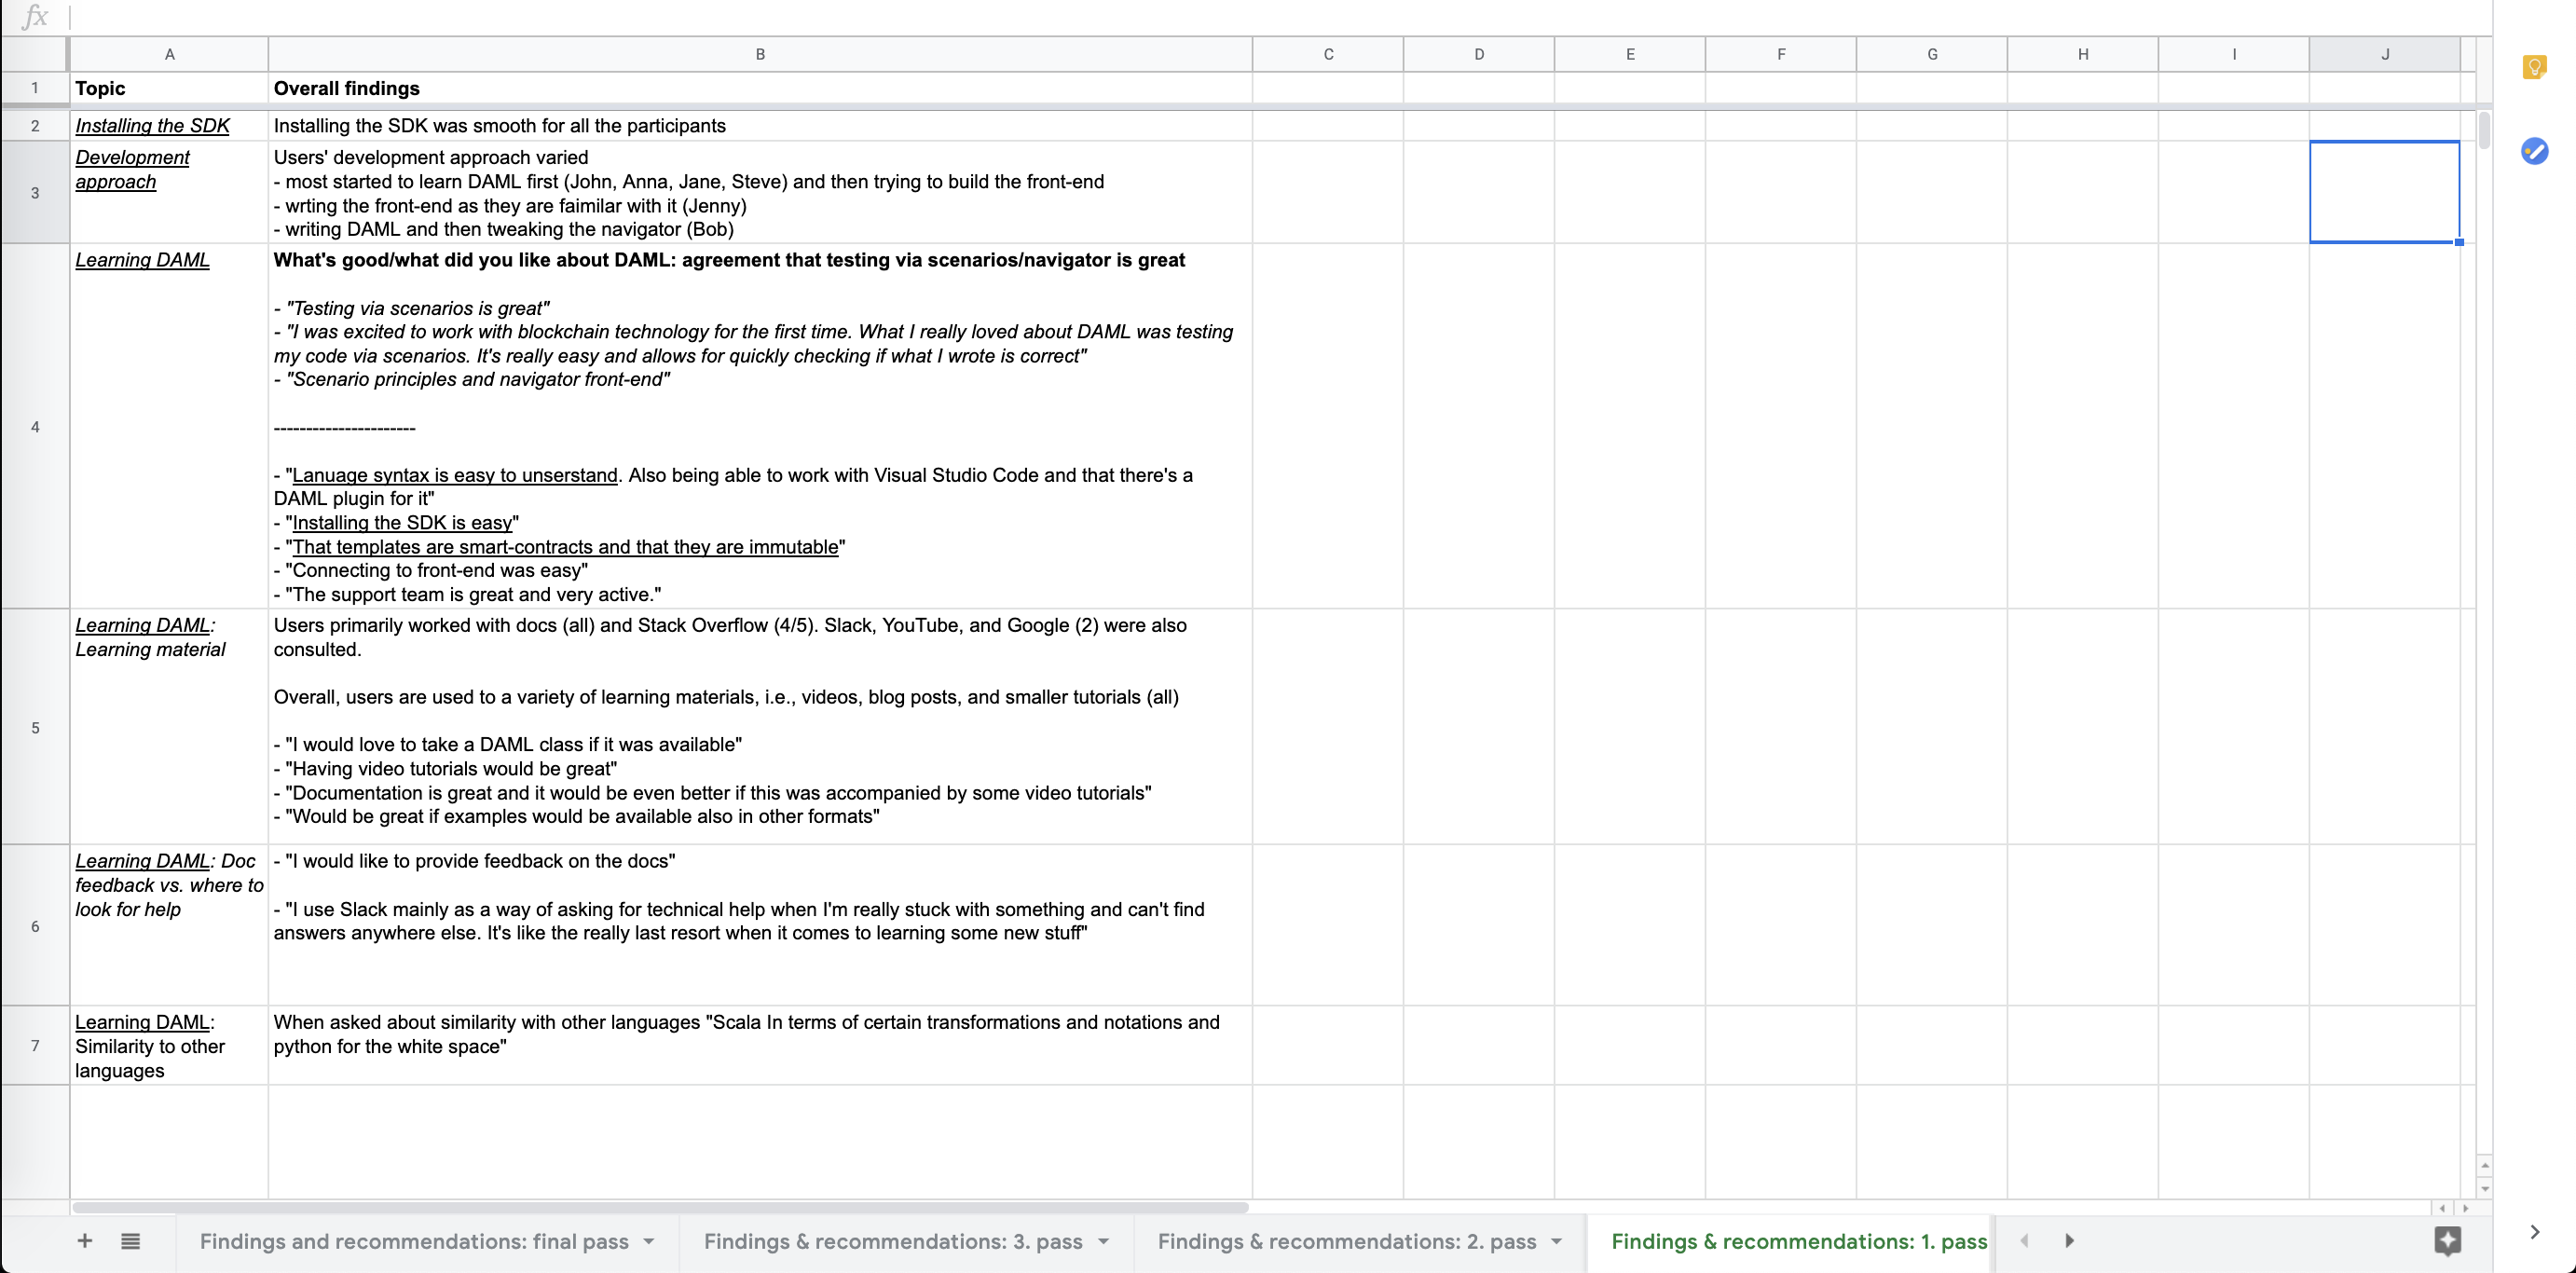Click the Explore star icon
This screenshot has height=1273, width=2576.
tap(2447, 1241)
